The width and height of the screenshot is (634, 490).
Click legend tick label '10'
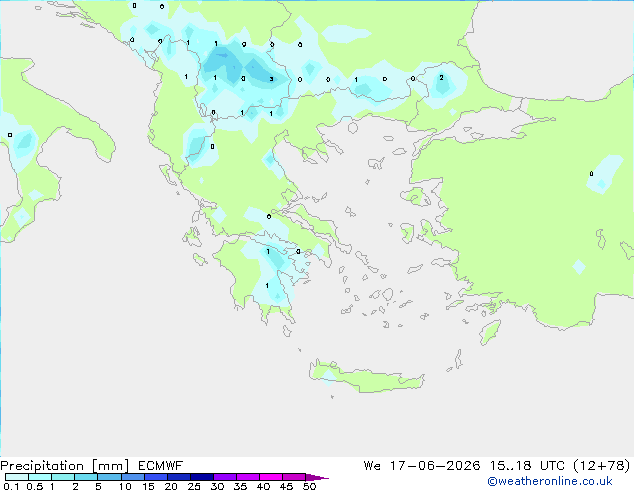point(125,486)
